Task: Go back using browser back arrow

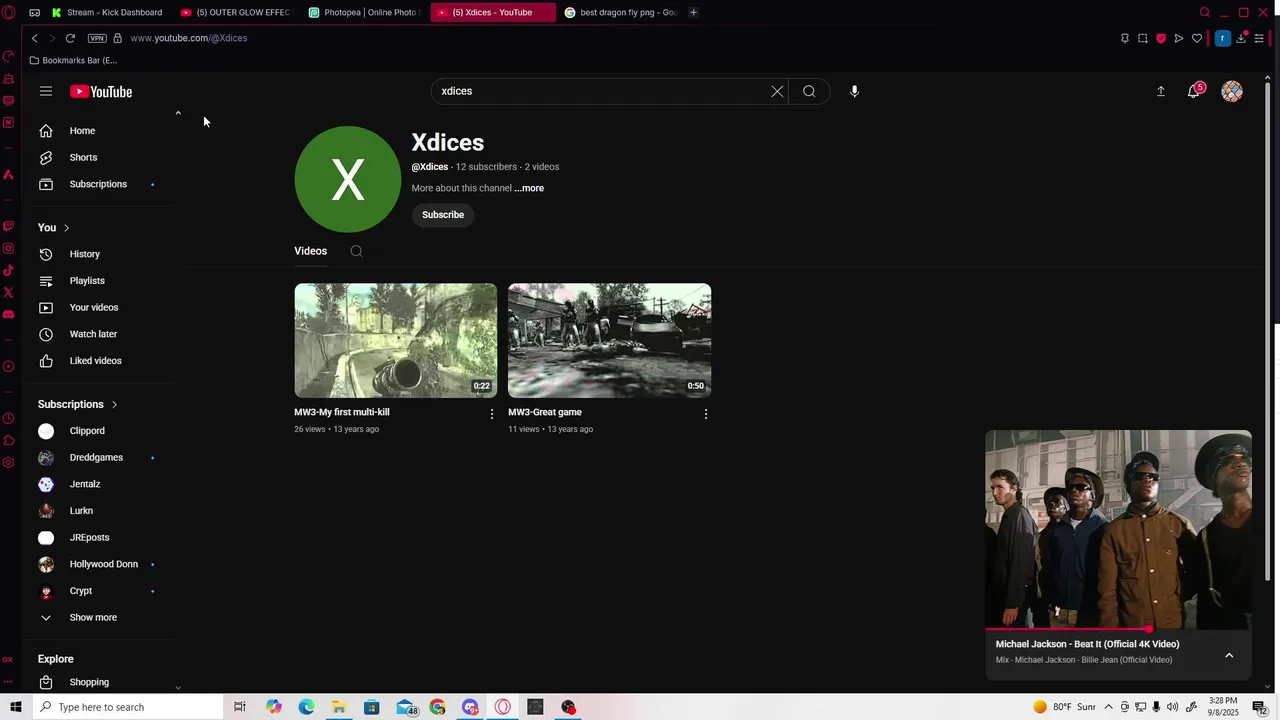Action: click(x=34, y=38)
